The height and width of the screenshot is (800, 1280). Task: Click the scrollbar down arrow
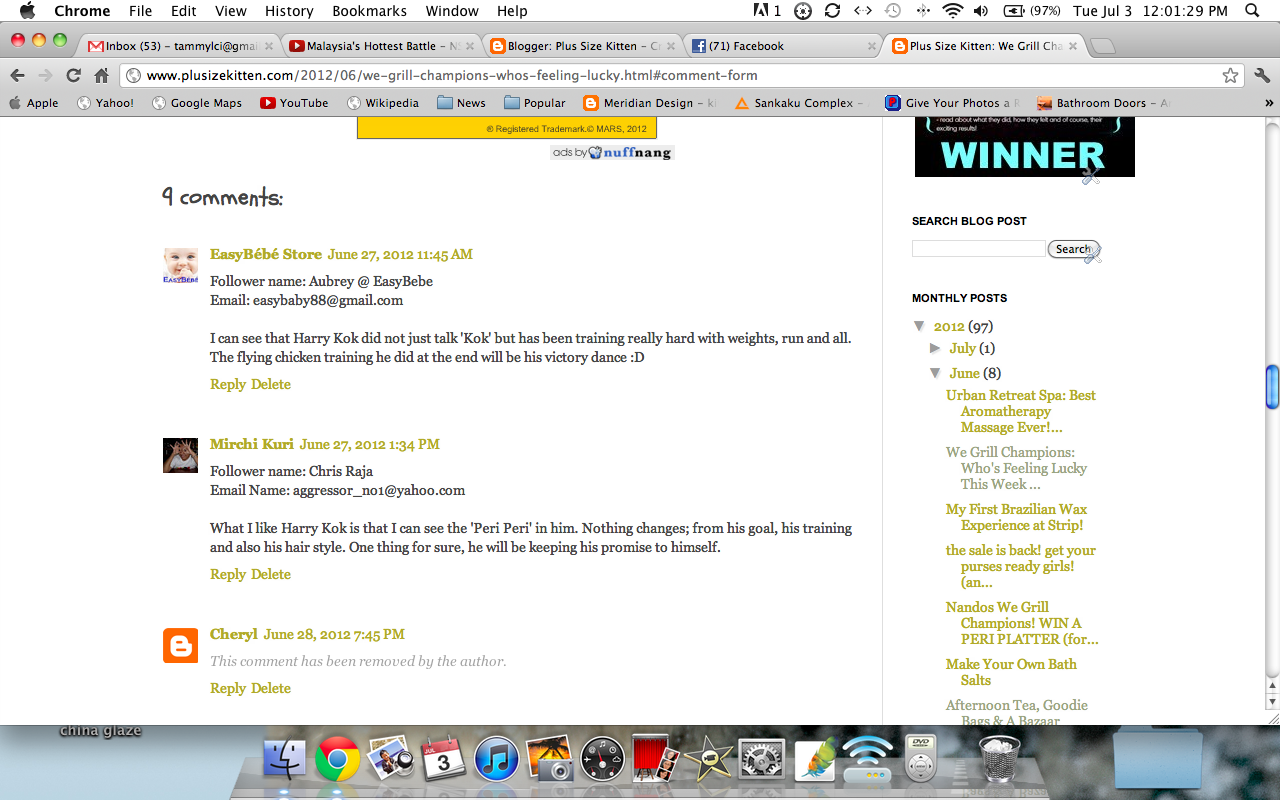pyautogui.click(x=1272, y=701)
